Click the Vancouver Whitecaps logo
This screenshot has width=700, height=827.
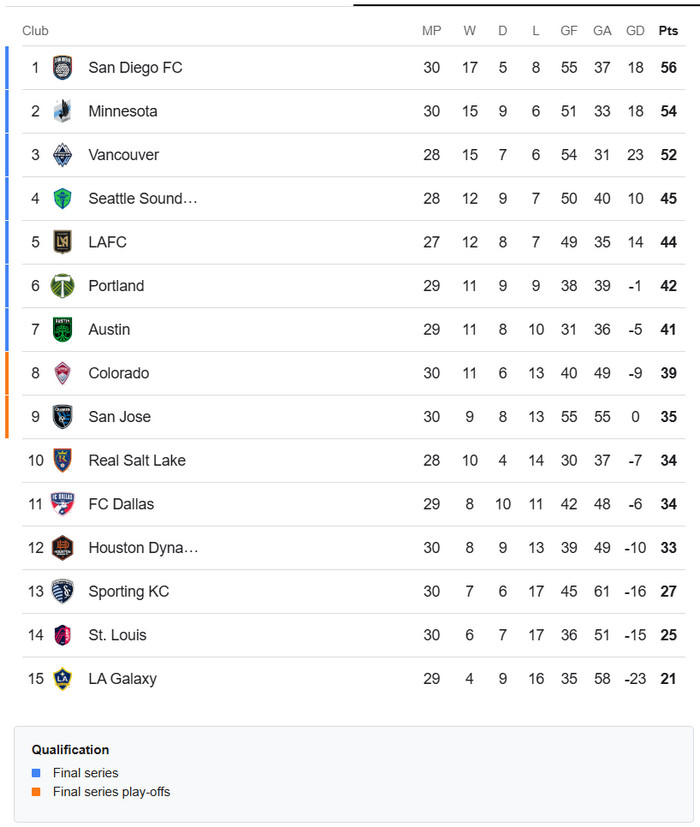tap(62, 155)
